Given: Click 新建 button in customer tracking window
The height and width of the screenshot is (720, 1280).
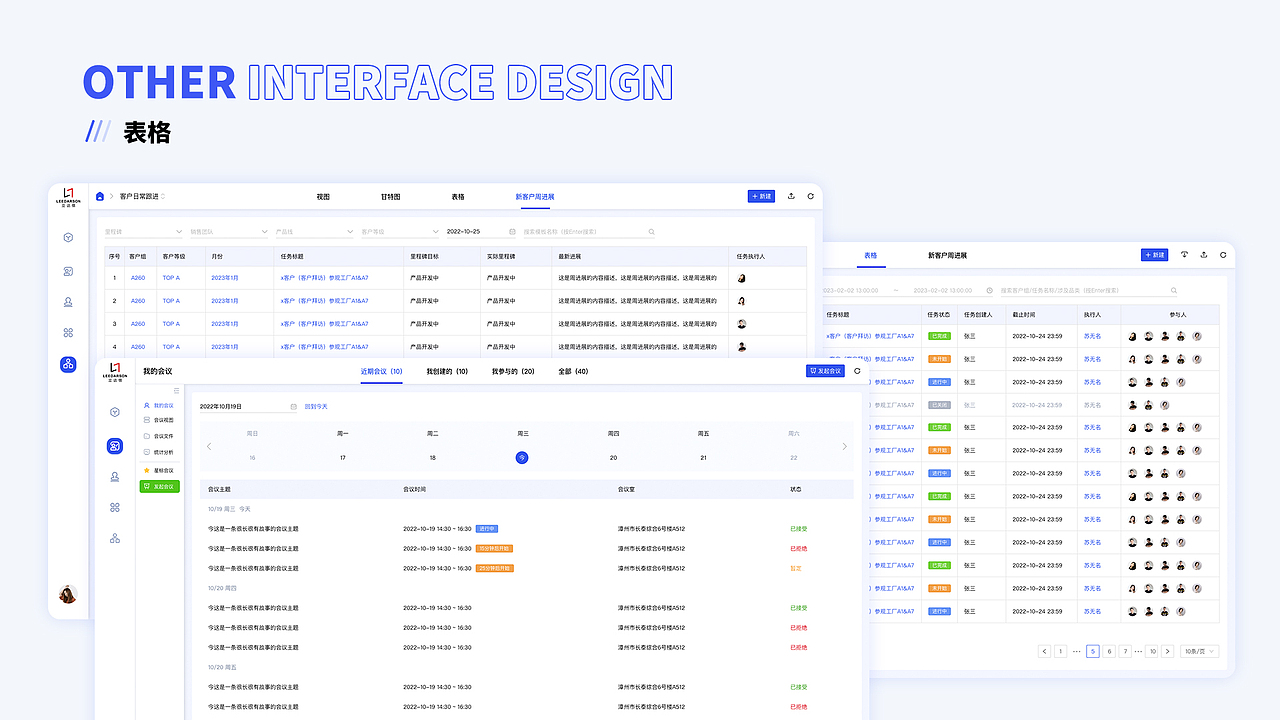Looking at the screenshot, I should coord(761,197).
